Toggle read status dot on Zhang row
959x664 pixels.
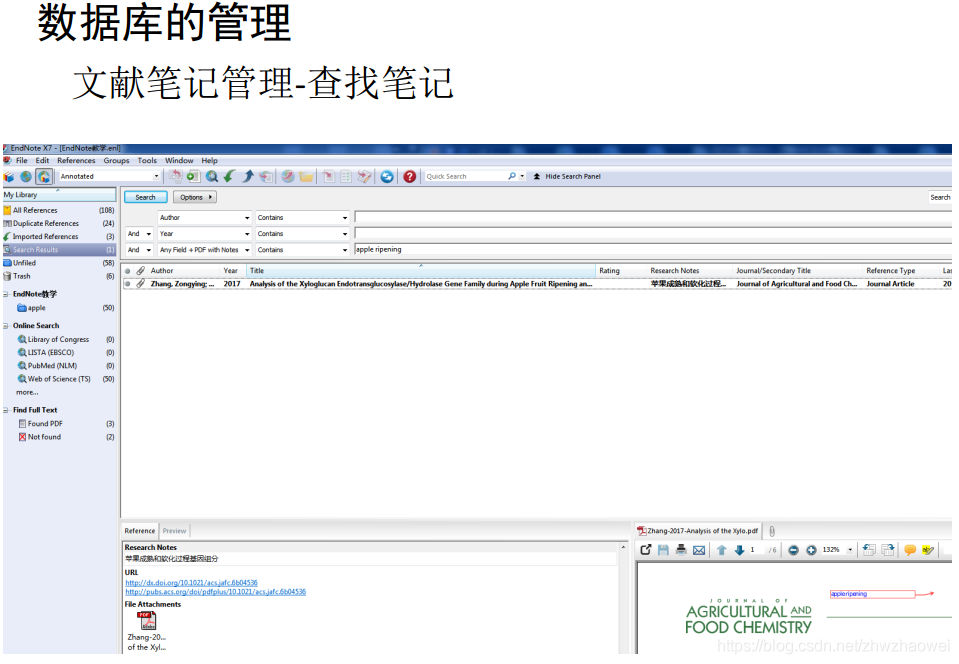[127, 284]
